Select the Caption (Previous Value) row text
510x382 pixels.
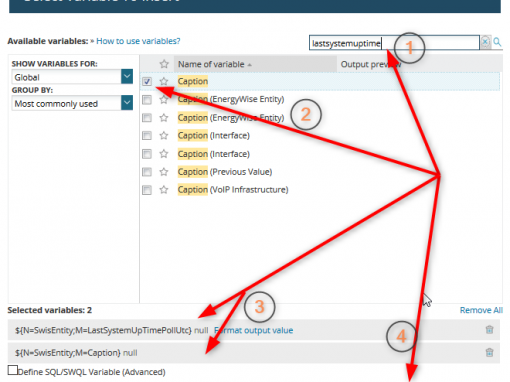point(225,172)
